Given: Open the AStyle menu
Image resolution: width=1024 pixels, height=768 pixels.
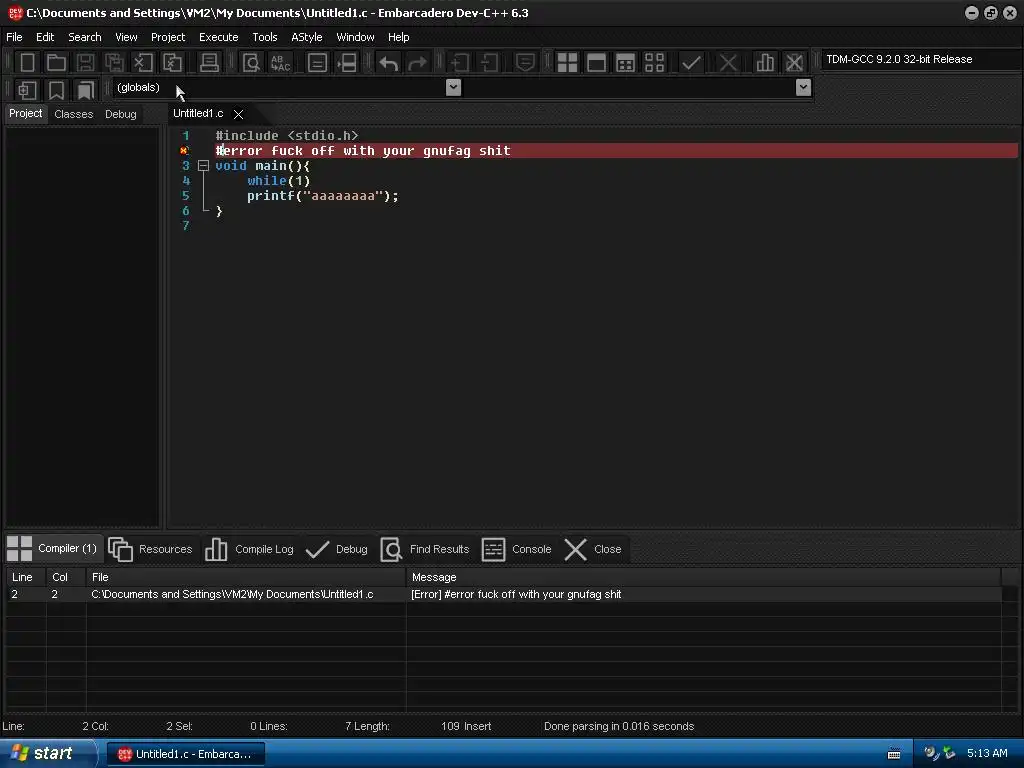Looking at the screenshot, I should tap(307, 37).
